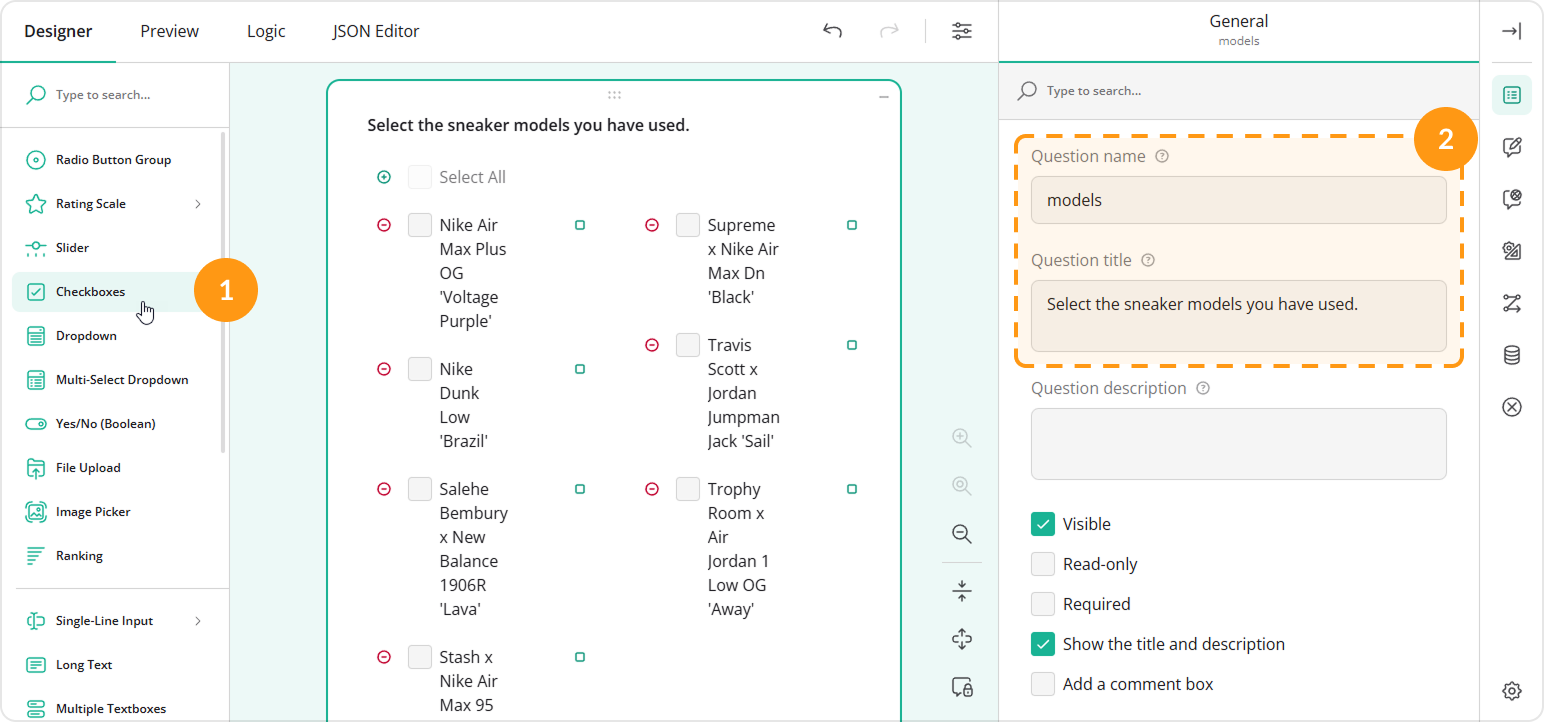The height and width of the screenshot is (722, 1544).
Task: Open the comment-with-x sidebar icon
Action: coord(1512,199)
